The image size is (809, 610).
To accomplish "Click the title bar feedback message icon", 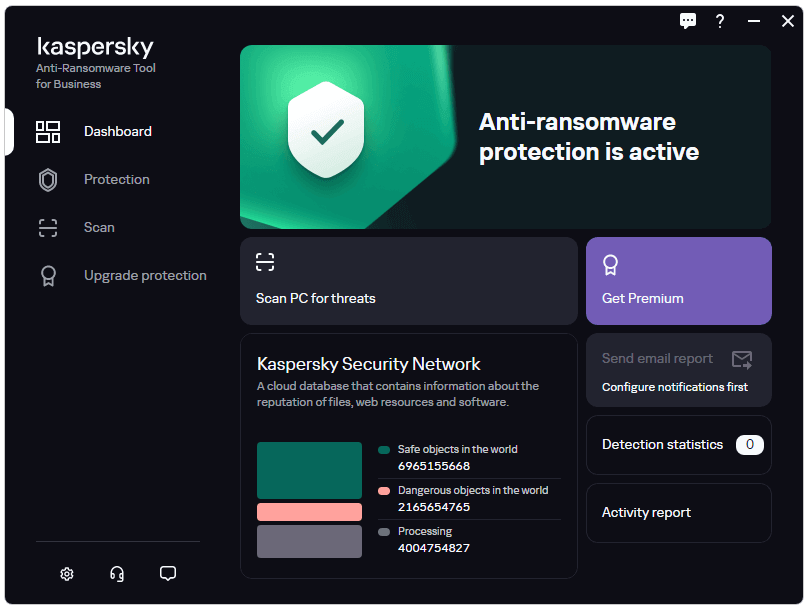I will click(x=688, y=21).
